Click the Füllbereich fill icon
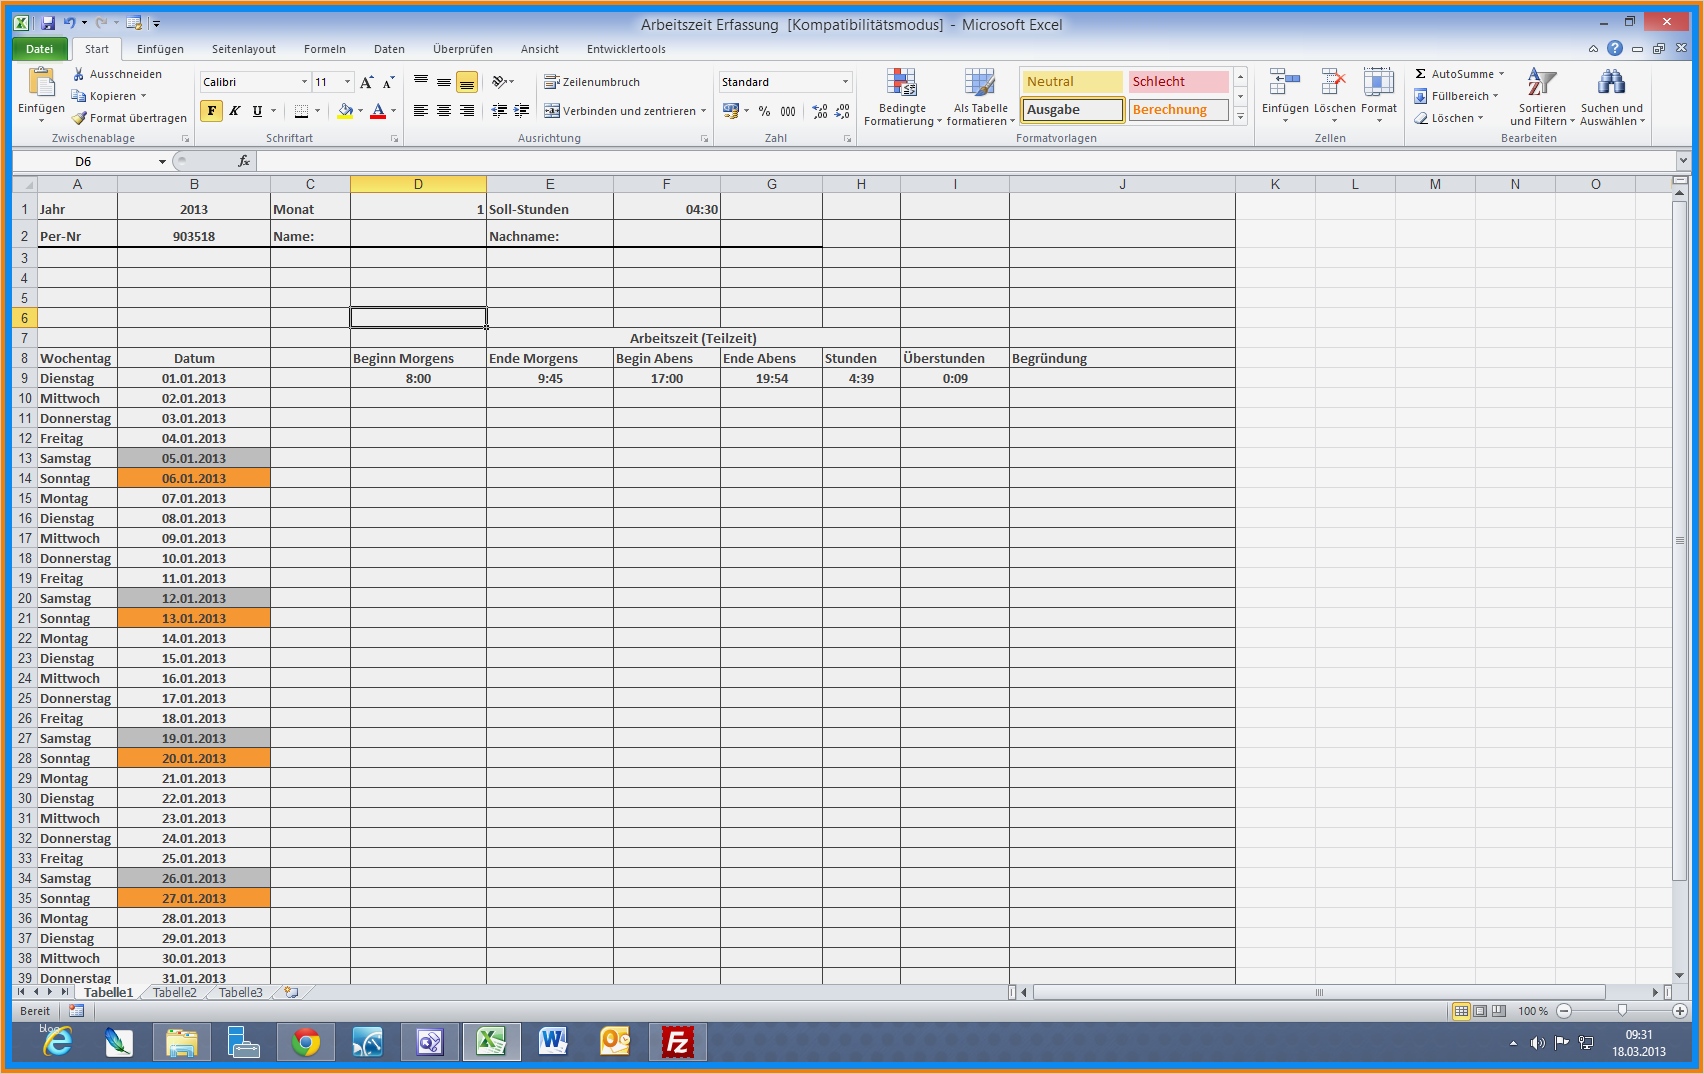Screen dimensions: 1704x1074 point(1422,95)
